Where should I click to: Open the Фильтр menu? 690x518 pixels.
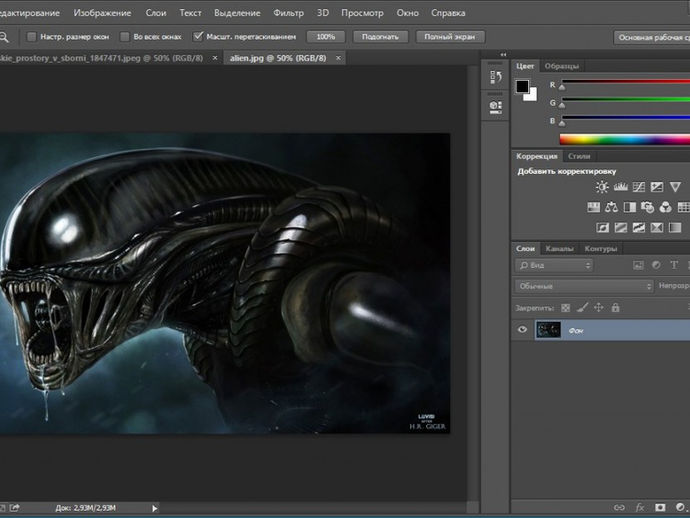288,13
